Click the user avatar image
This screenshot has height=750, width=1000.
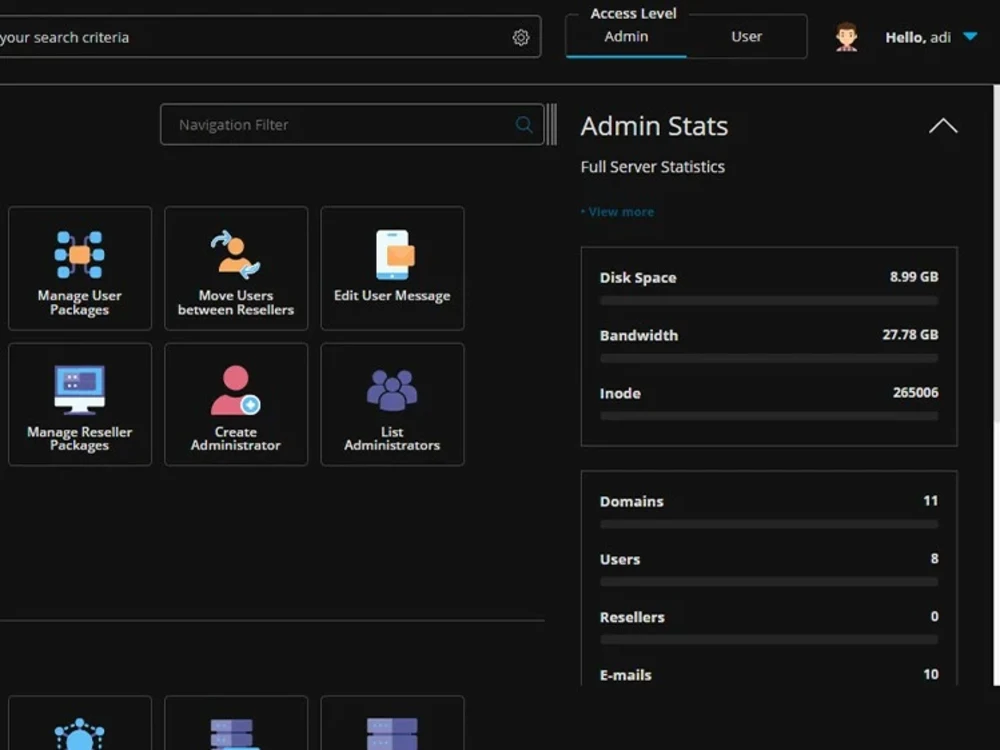tap(845, 36)
